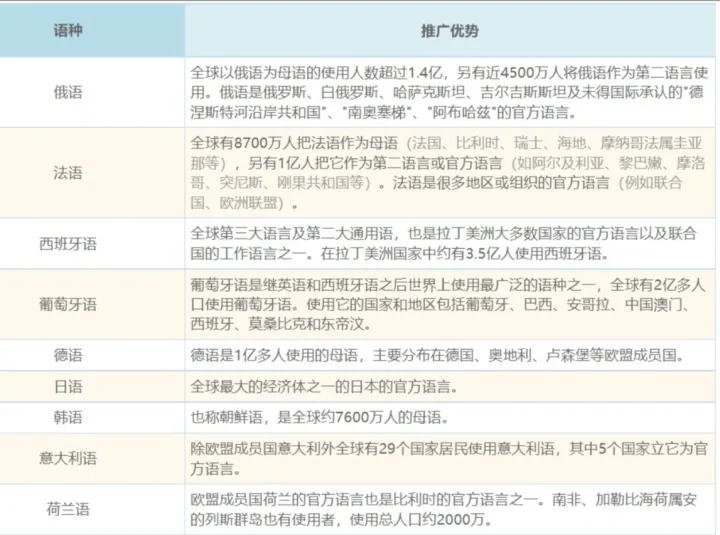
Task: Click the 推广优势 column header
Action: click(x=450, y=31)
